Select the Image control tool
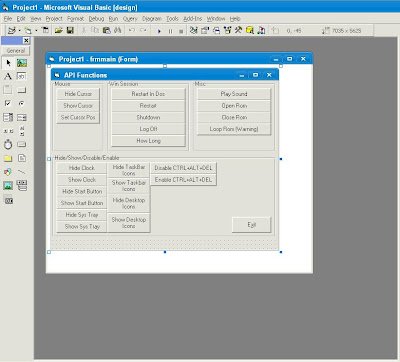400x362 pixels. [8, 186]
